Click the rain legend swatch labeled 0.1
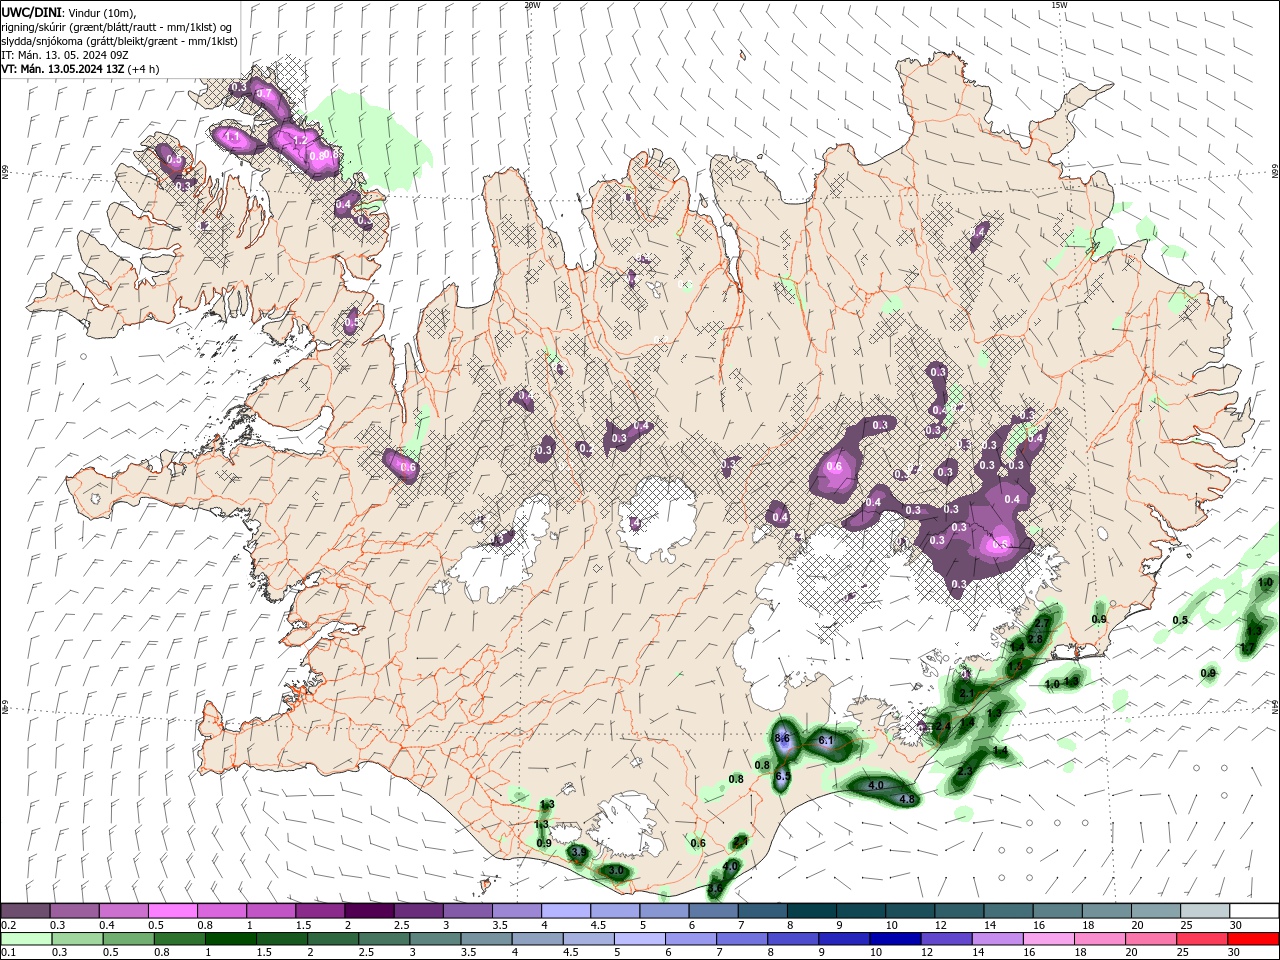 click(26, 939)
